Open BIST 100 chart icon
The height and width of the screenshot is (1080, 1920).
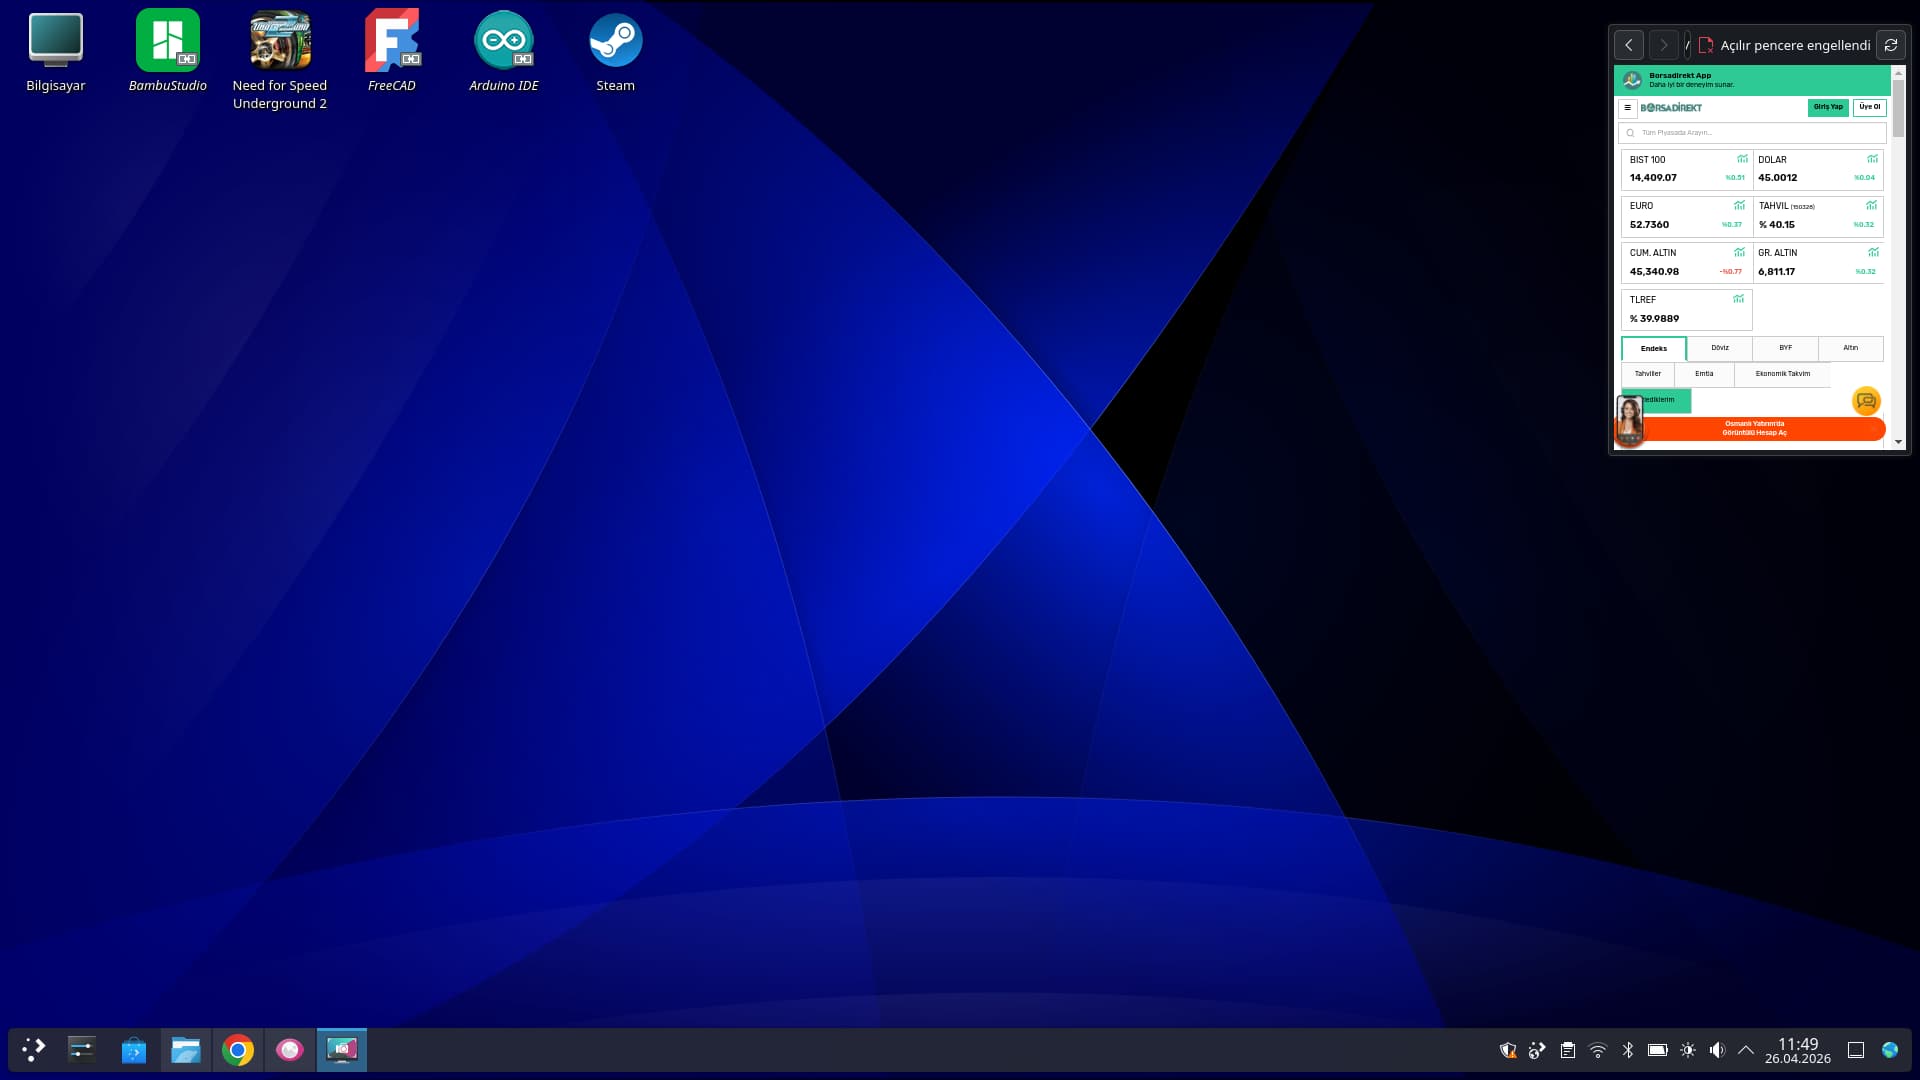[1742, 159]
